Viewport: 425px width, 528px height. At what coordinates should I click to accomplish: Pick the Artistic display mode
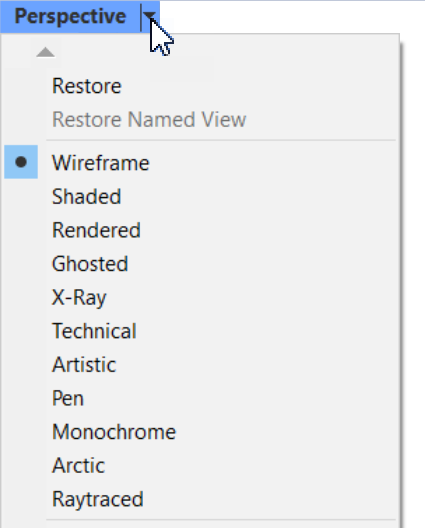[x=84, y=365]
